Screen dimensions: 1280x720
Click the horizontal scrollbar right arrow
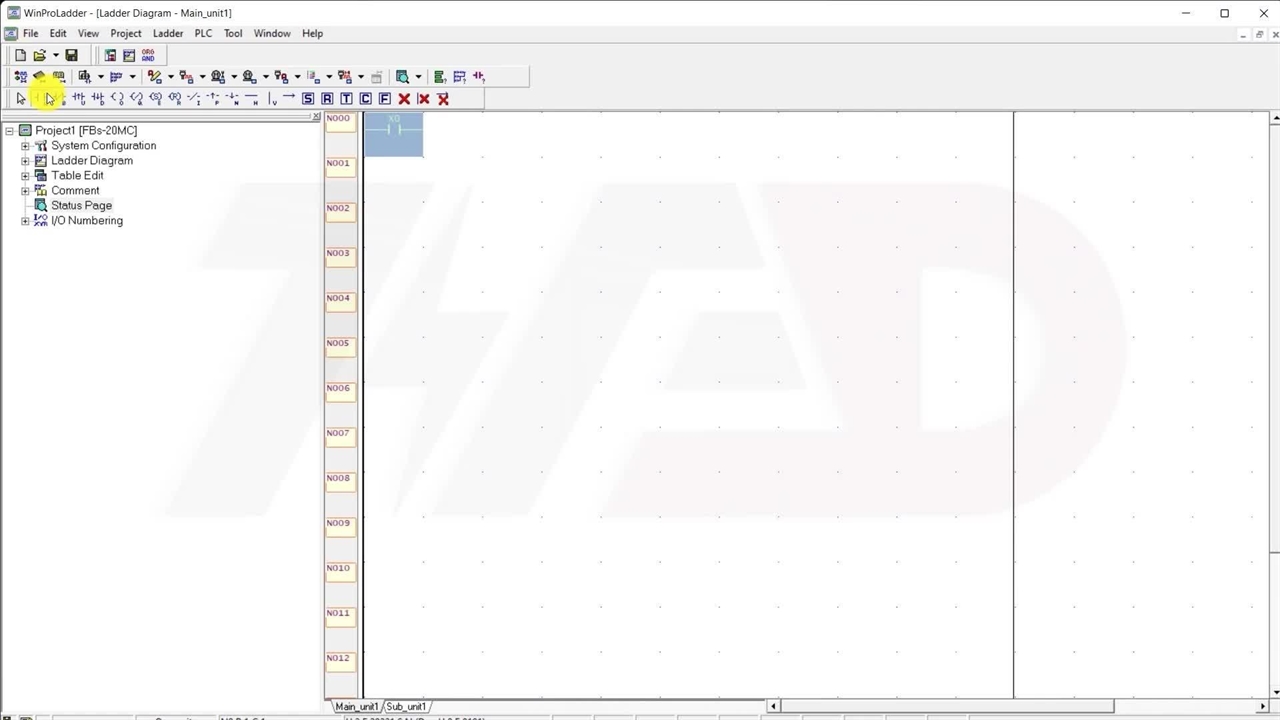pos(1263,706)
